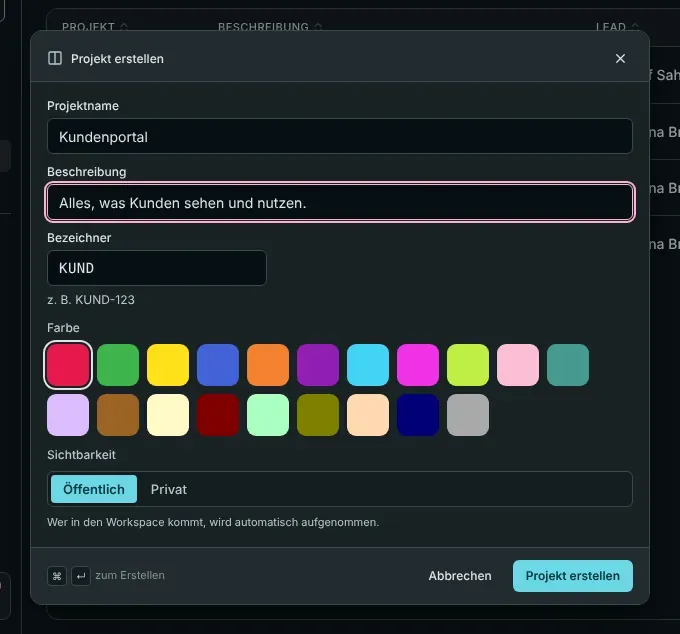Click the Projektname input field

tap(340, 136)
